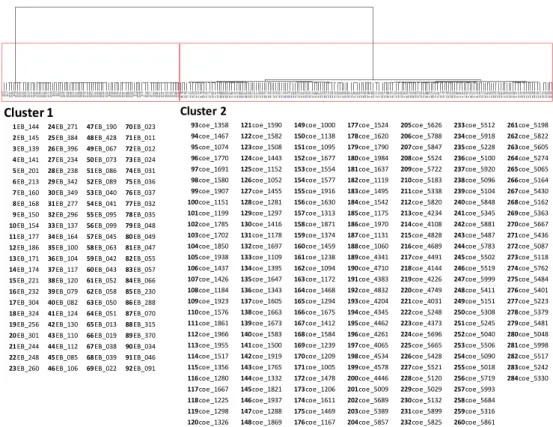Click the "Cluster 1" heading
553x427 pixels.
[x=28, y=113]
